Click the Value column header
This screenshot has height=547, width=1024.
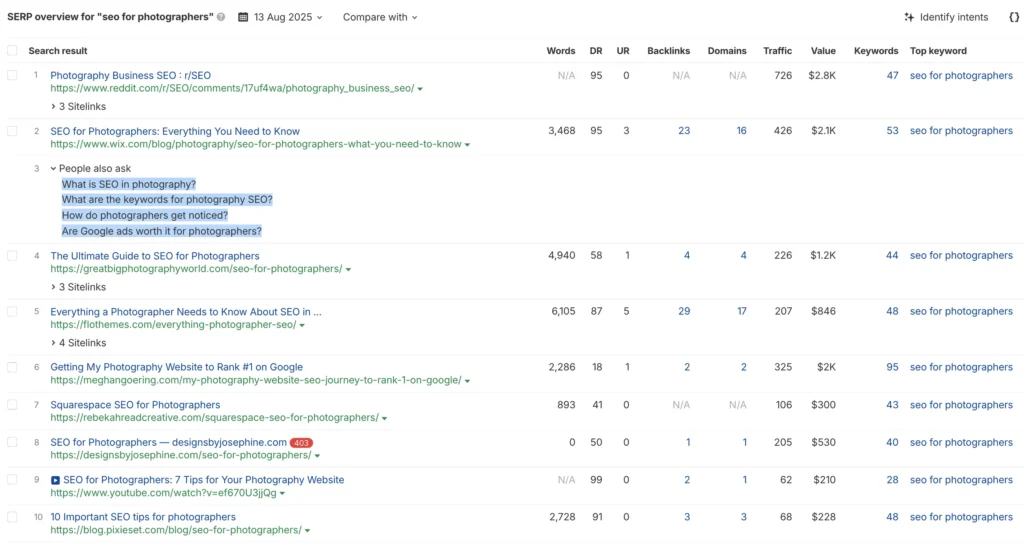(x=824, y=51)
